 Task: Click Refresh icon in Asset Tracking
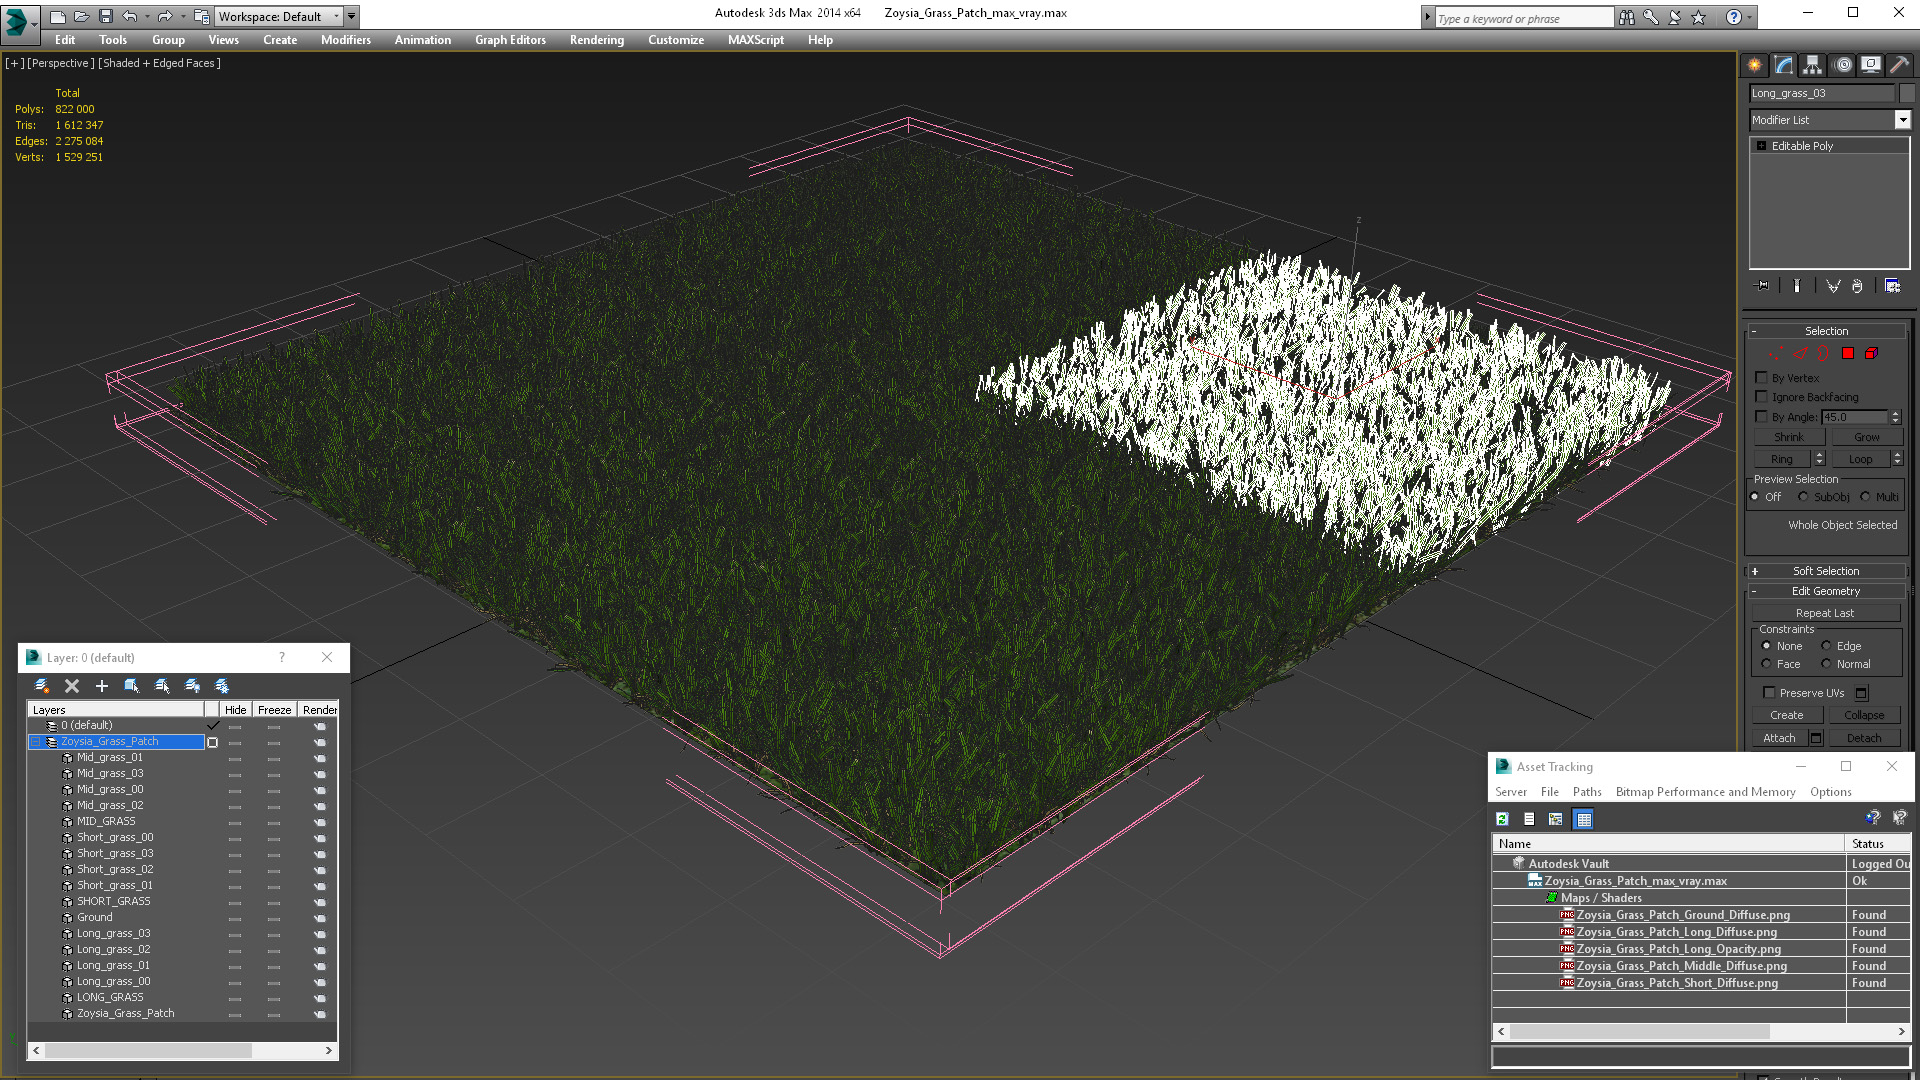point(1502,819)
